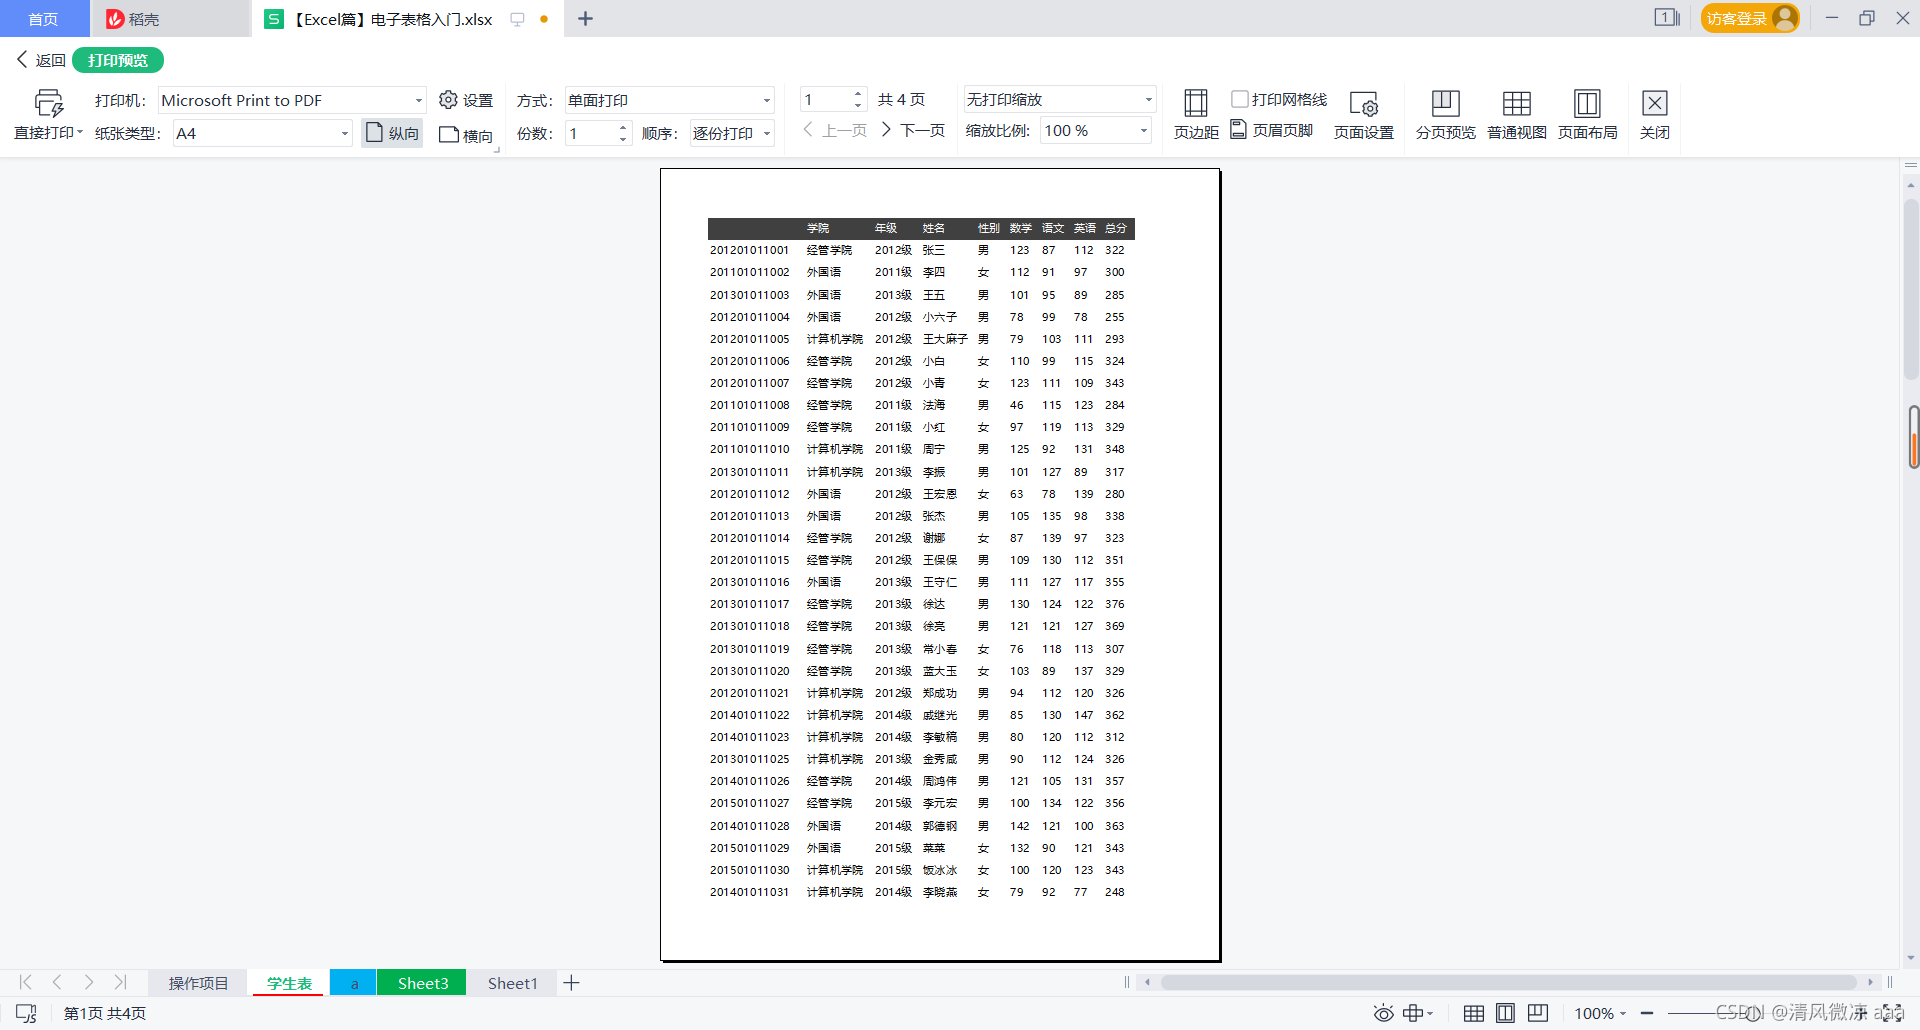Open print mode (单面打印) dropdown
The image size is (1920, 1030).
767,100
